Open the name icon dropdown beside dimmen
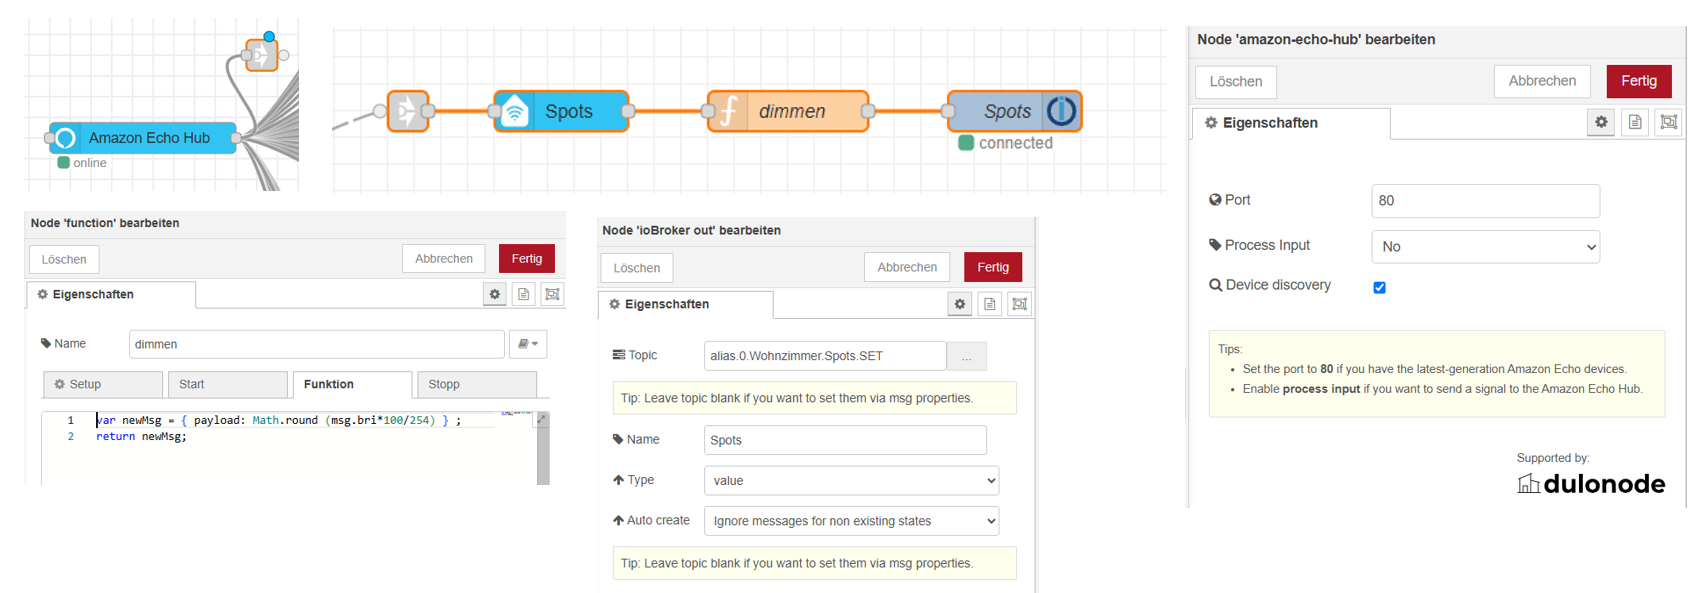The image size is (1696, 593). (x=528, y=344)
